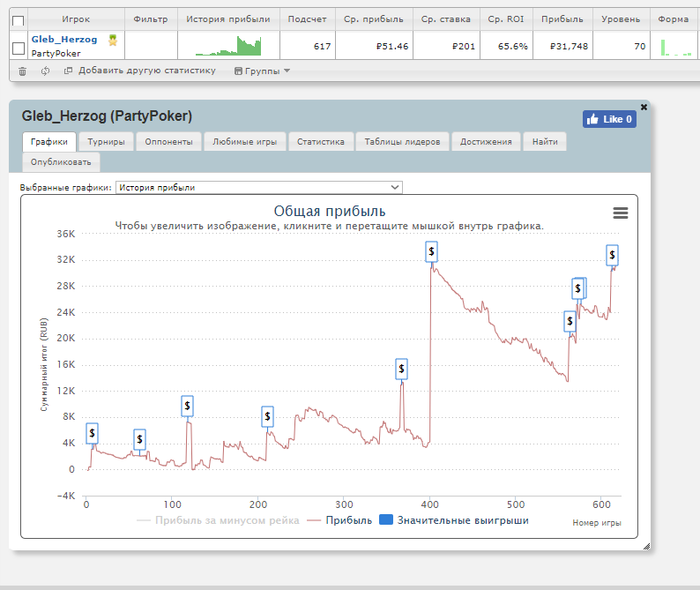Click the 'Фильтр' column header
This screenshot has height=590, width=700.
tap(151, 19)
